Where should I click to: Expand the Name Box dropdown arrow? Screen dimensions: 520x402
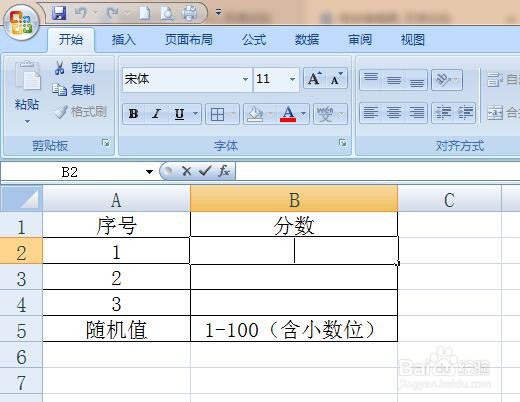coord(149,172)
